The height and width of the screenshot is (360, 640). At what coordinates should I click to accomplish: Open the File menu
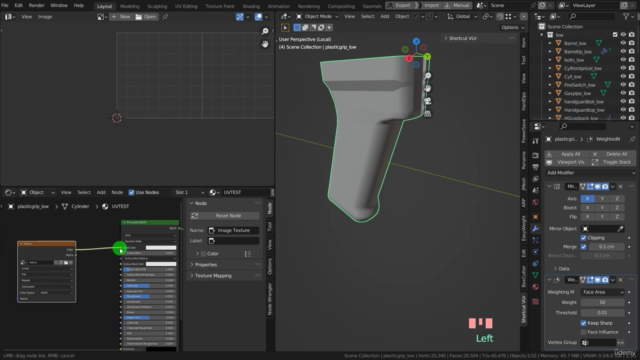(x=5, y=5)
